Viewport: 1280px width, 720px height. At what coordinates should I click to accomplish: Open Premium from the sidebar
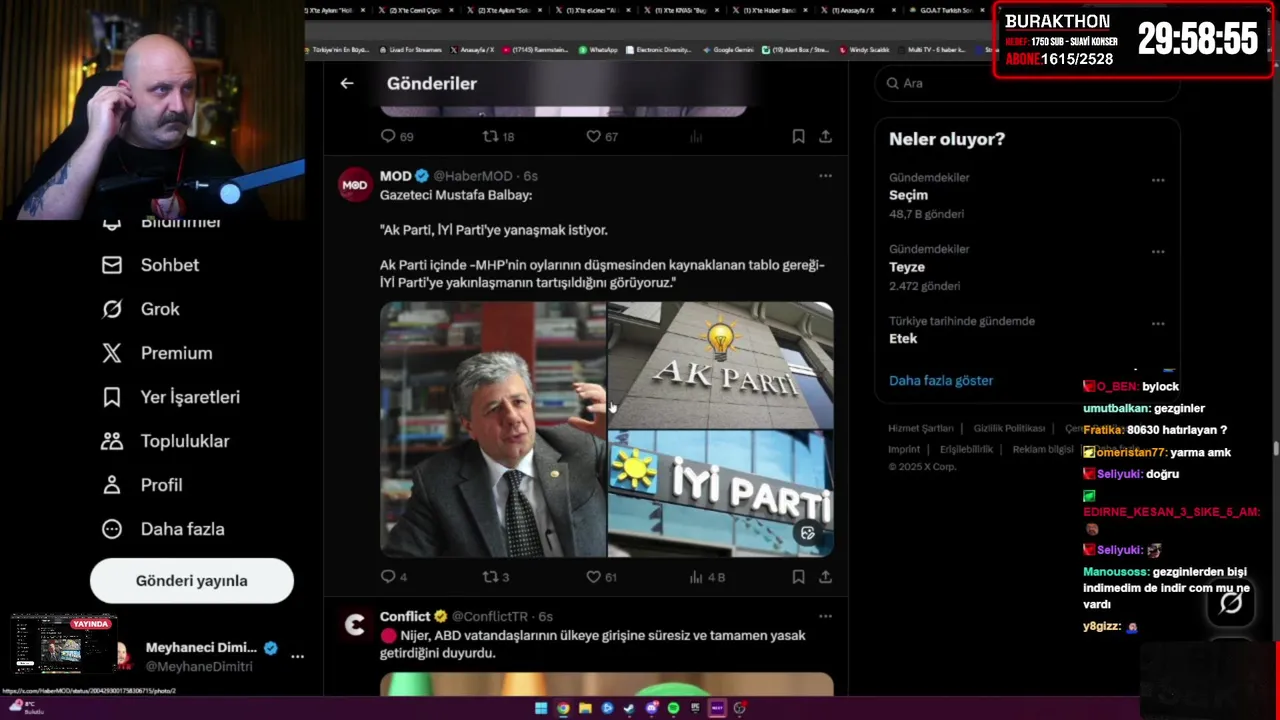[157, 353]
